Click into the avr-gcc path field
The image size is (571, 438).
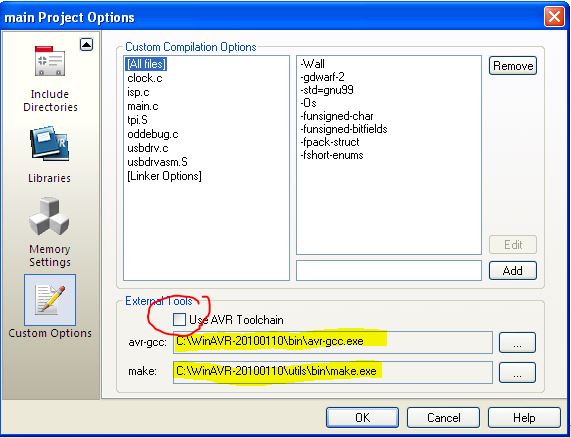click(x=333, y=342)
